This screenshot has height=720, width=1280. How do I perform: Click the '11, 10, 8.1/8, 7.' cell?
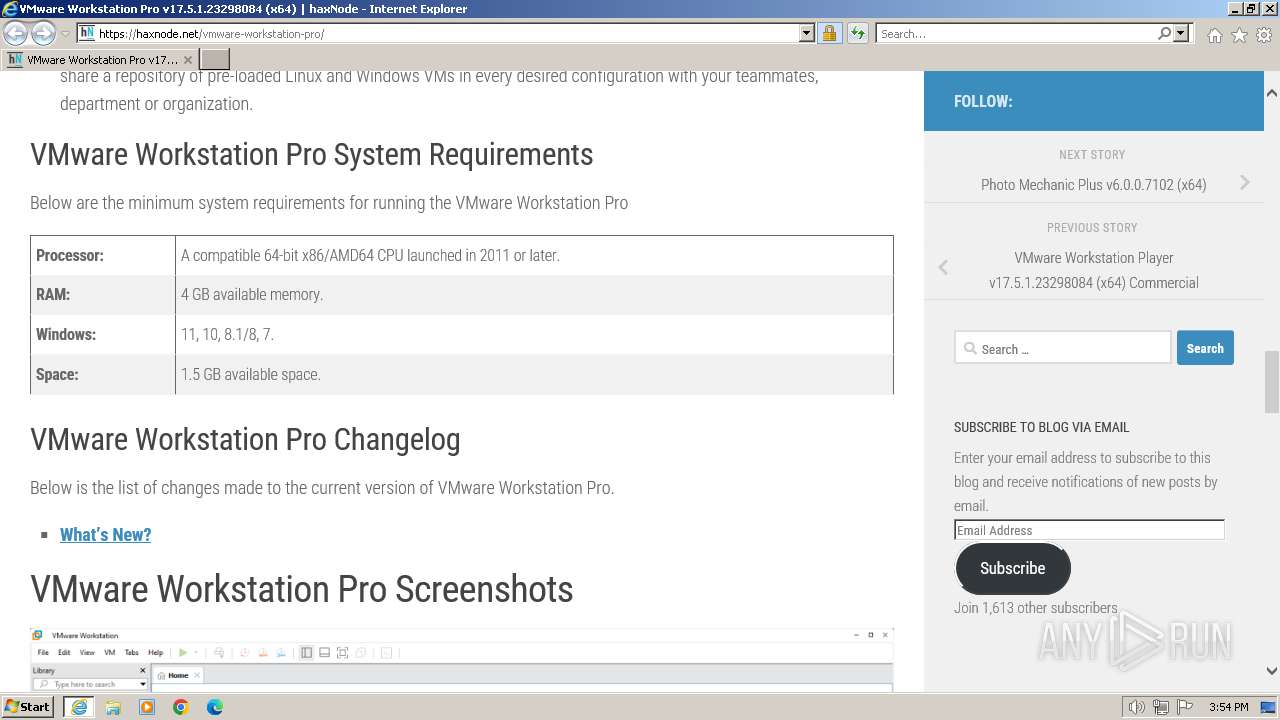pyautogui.click(x=534, y=335)
